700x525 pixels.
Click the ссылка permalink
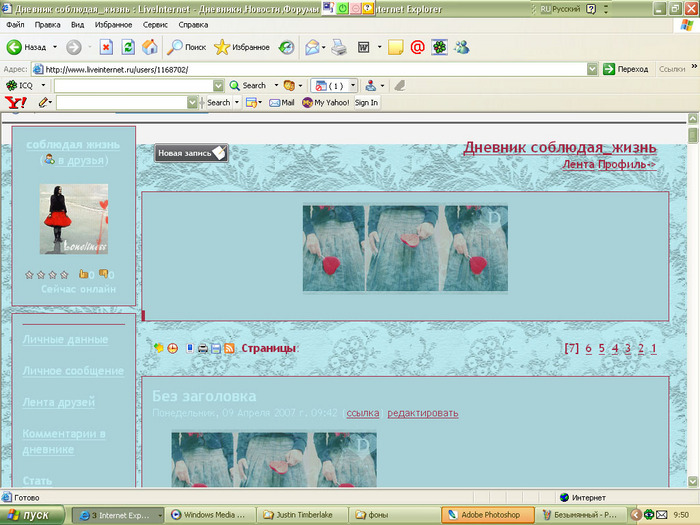[x=363, y=413]
